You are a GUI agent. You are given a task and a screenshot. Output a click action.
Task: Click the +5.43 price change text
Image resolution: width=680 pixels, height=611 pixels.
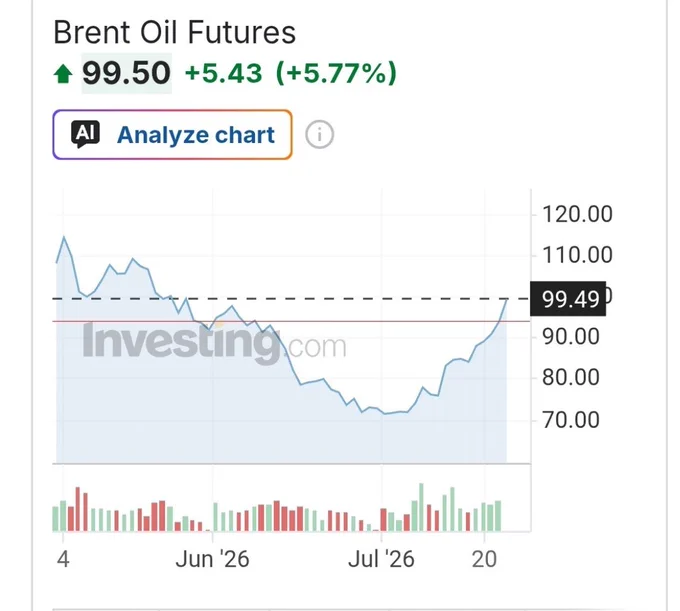click(223, 73)
